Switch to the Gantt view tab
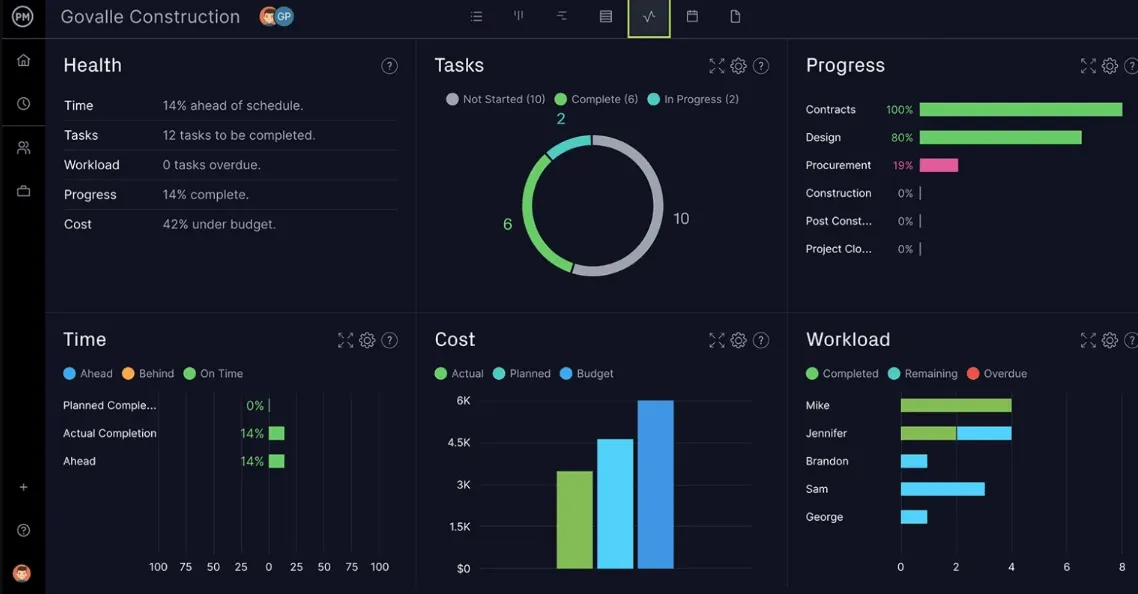This screenshot has height=594, width=1138. pyautogui.click(x=562, y=16)
